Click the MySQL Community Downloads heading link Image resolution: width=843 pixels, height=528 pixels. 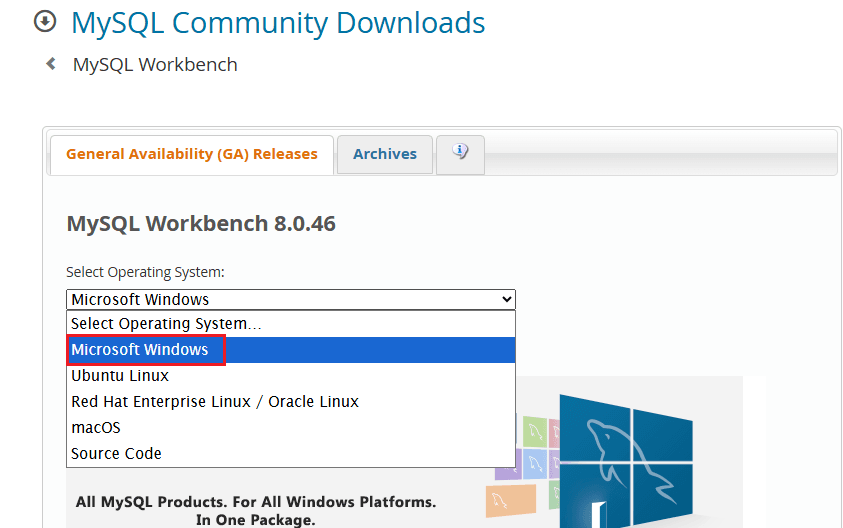278,23
